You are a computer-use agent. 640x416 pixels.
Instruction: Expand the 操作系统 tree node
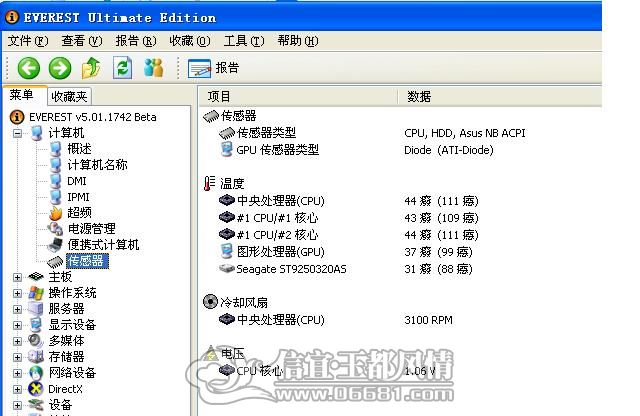pyautogui.click(x=17, y=293)
